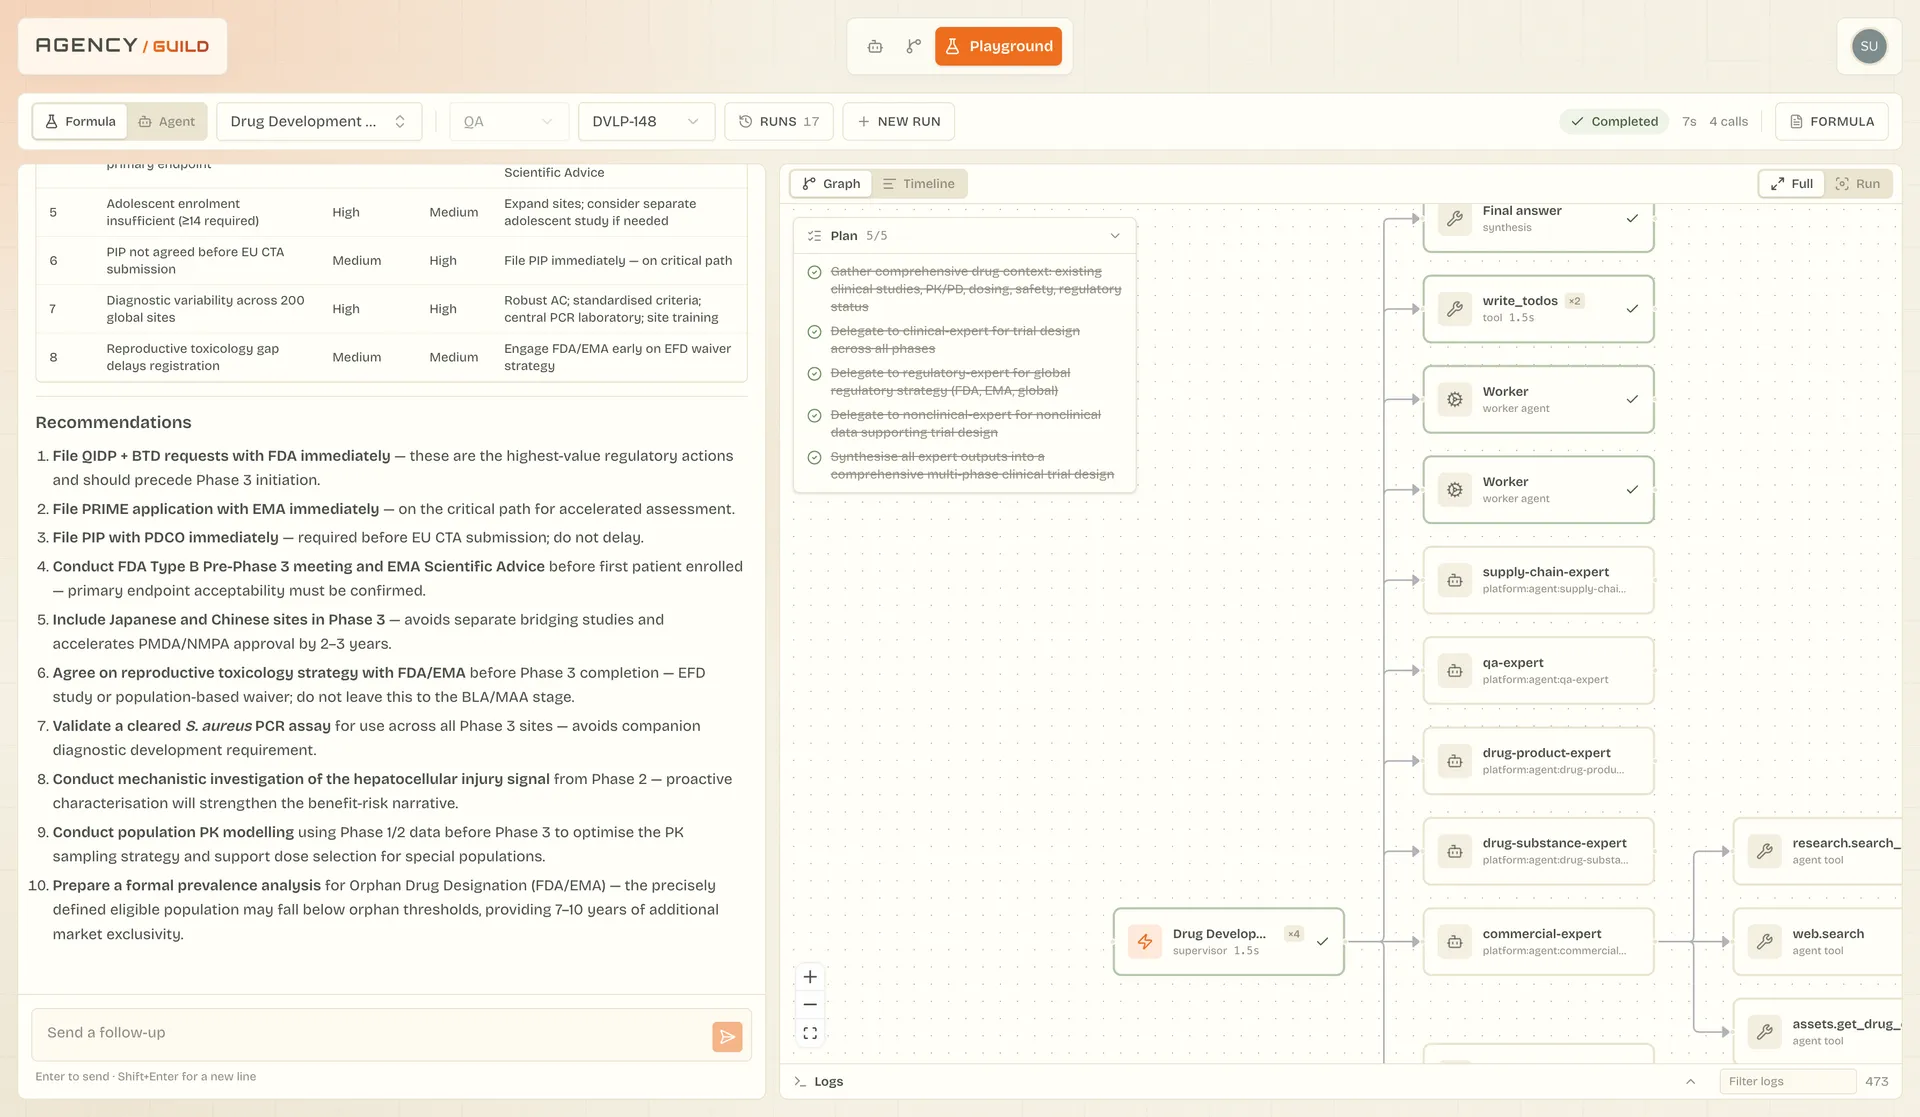
Task: Switch to Agent mode
Action: (167, 121)
